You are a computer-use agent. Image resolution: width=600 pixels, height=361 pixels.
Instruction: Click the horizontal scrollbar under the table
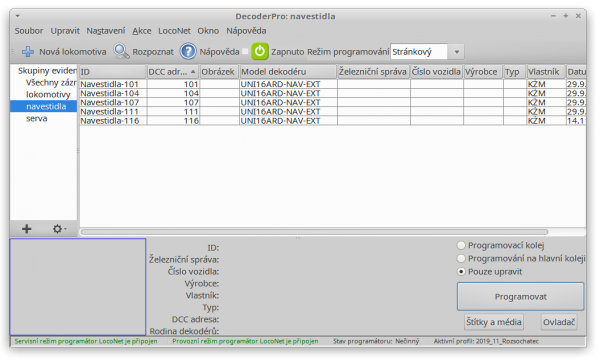coord(315,232)
